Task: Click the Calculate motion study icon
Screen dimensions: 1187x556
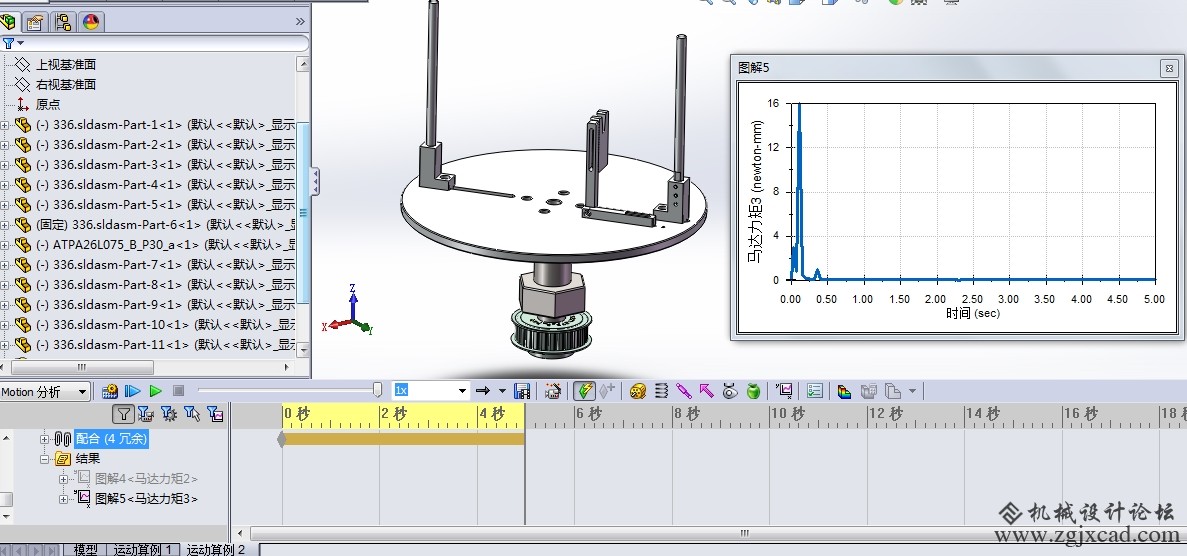Action: [x=110, y=391]
